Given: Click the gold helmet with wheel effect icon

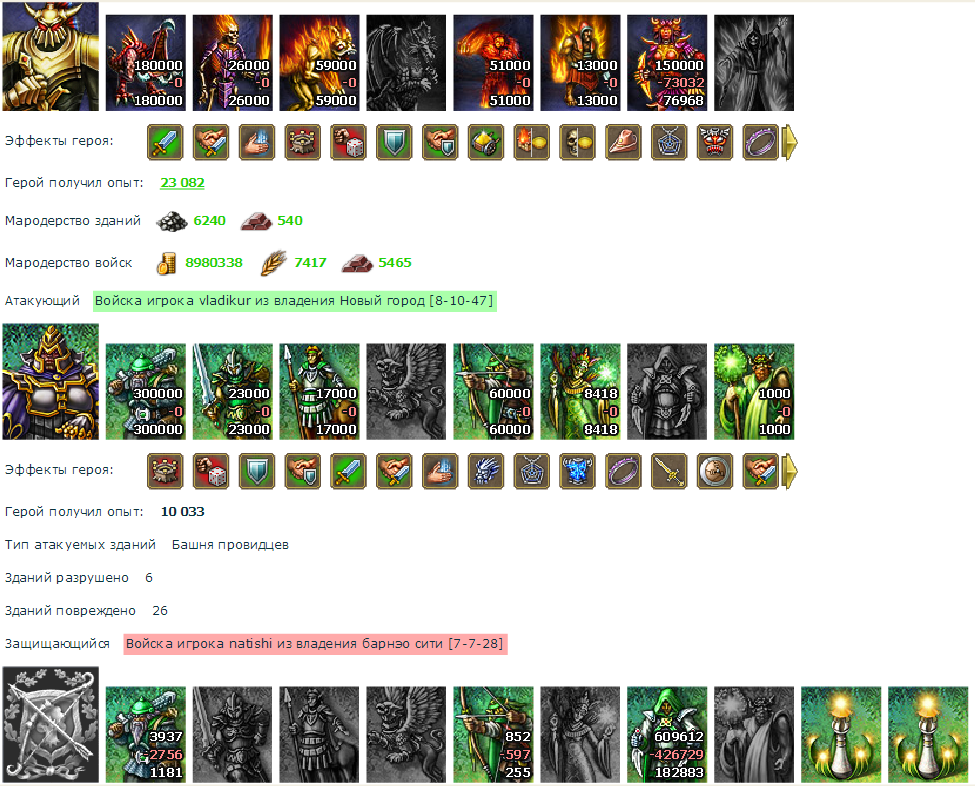Looking at the screenshot, I should pyautogui.click(x=486, y=142).
